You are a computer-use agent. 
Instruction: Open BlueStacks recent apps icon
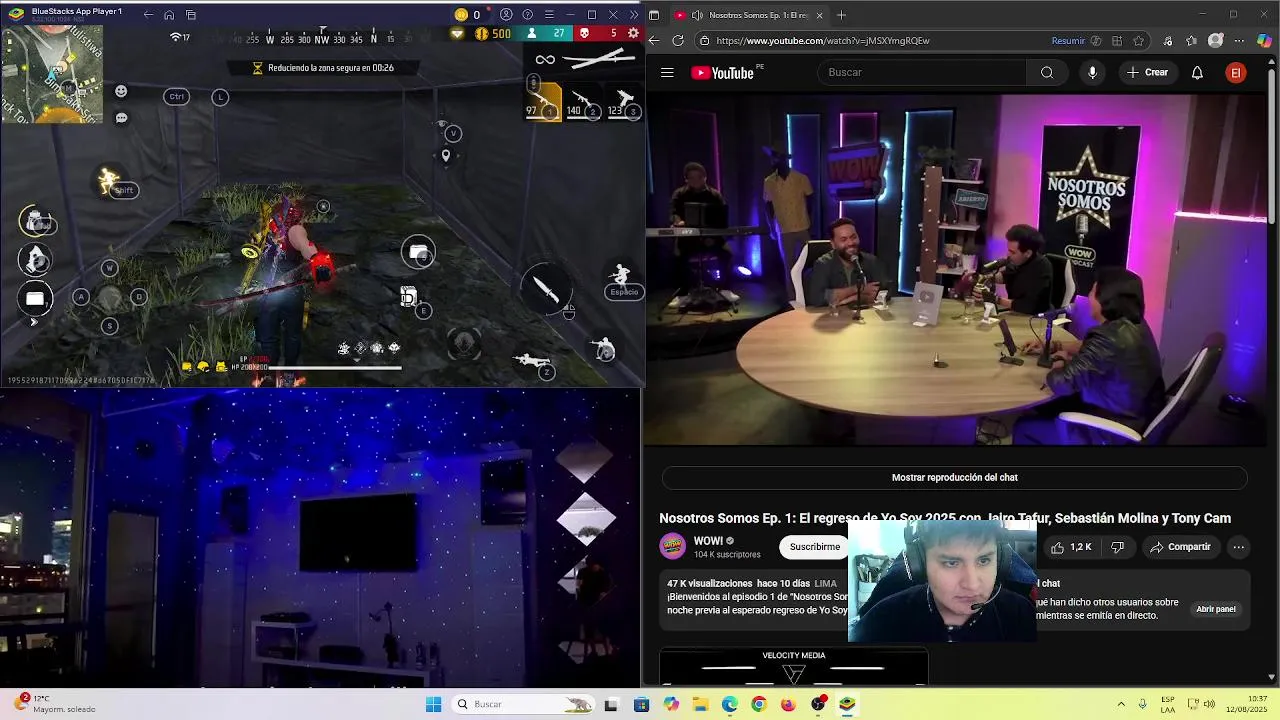click(x=191, y=15)
